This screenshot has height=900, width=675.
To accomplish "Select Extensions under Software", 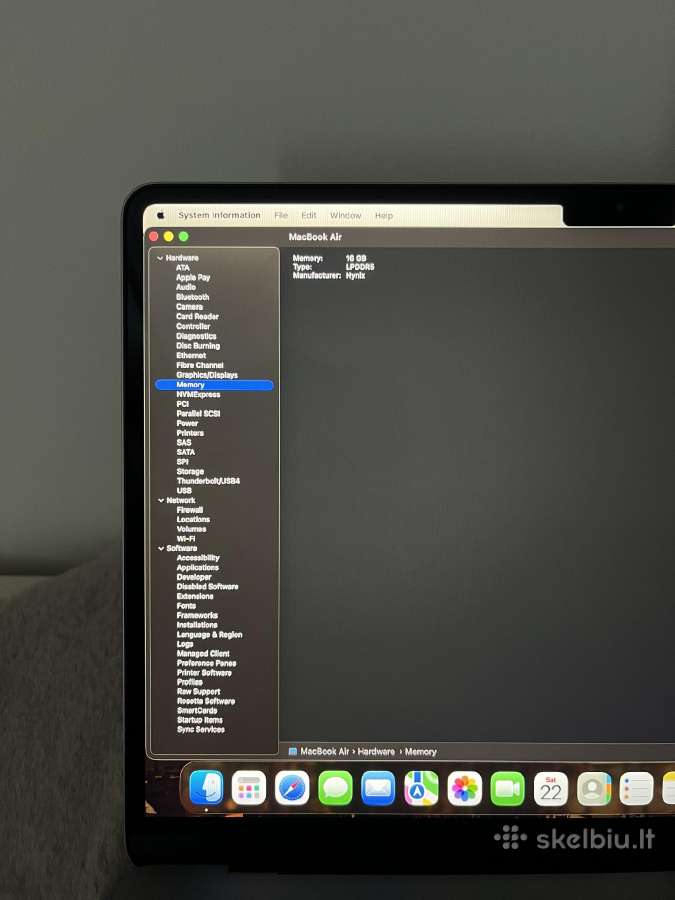I will click(195, 596).
